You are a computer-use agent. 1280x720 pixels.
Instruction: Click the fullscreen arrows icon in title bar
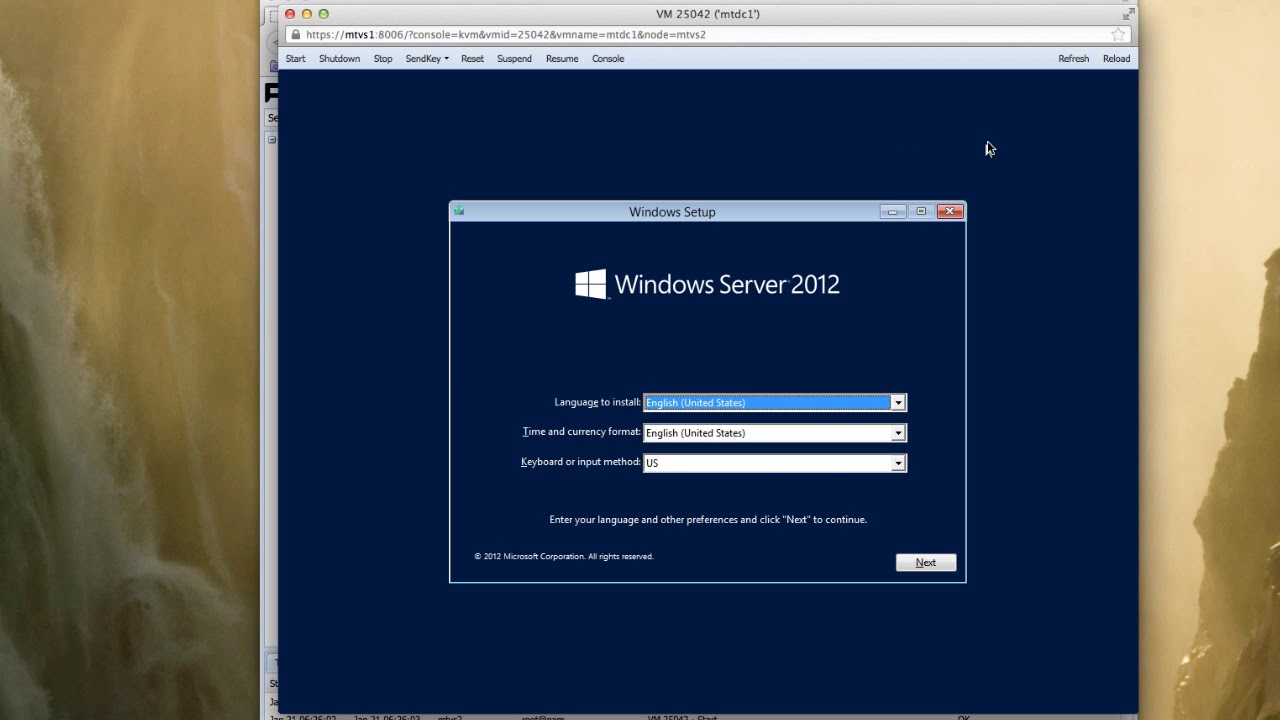[1128, 14]
